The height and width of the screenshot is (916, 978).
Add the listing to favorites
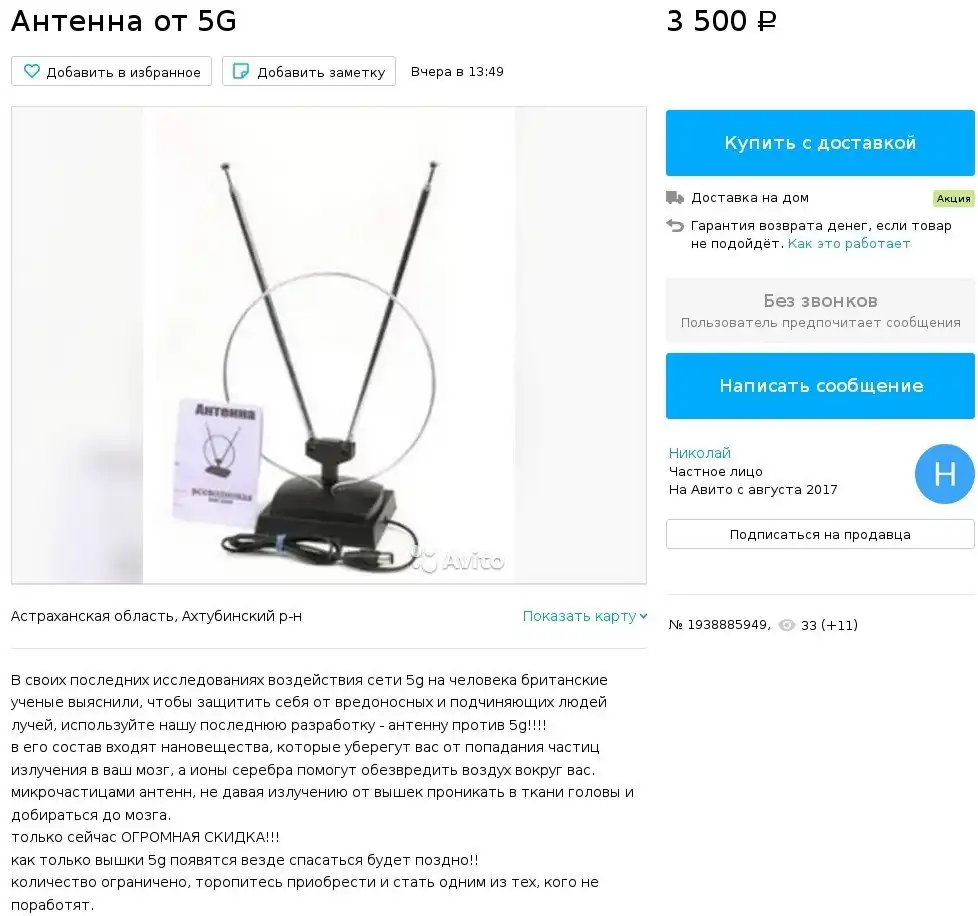pyautogui.click(x=111, y=71)
